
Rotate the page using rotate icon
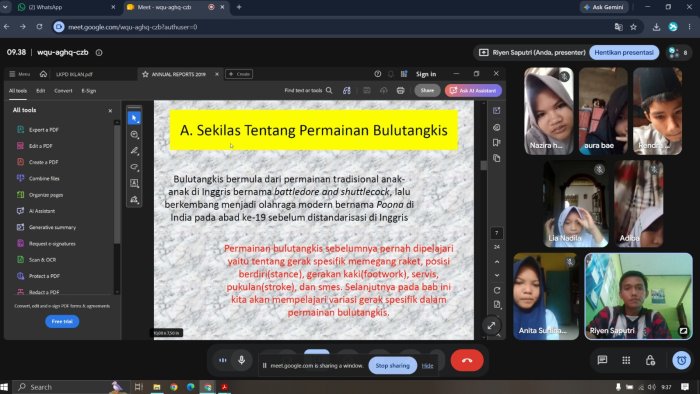(x=497, y=290)
